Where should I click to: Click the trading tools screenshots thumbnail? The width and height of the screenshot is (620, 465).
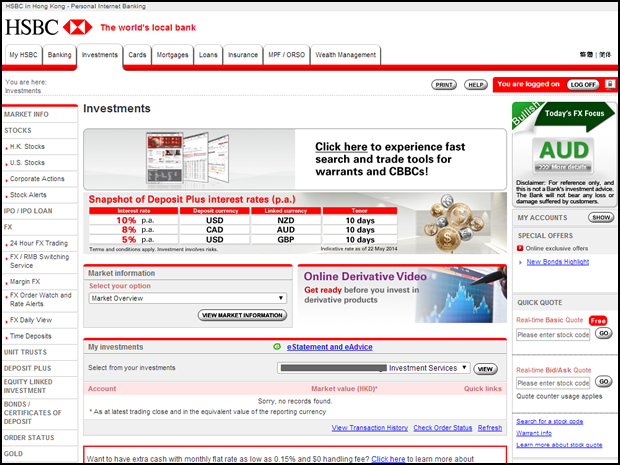coord(187,159)
